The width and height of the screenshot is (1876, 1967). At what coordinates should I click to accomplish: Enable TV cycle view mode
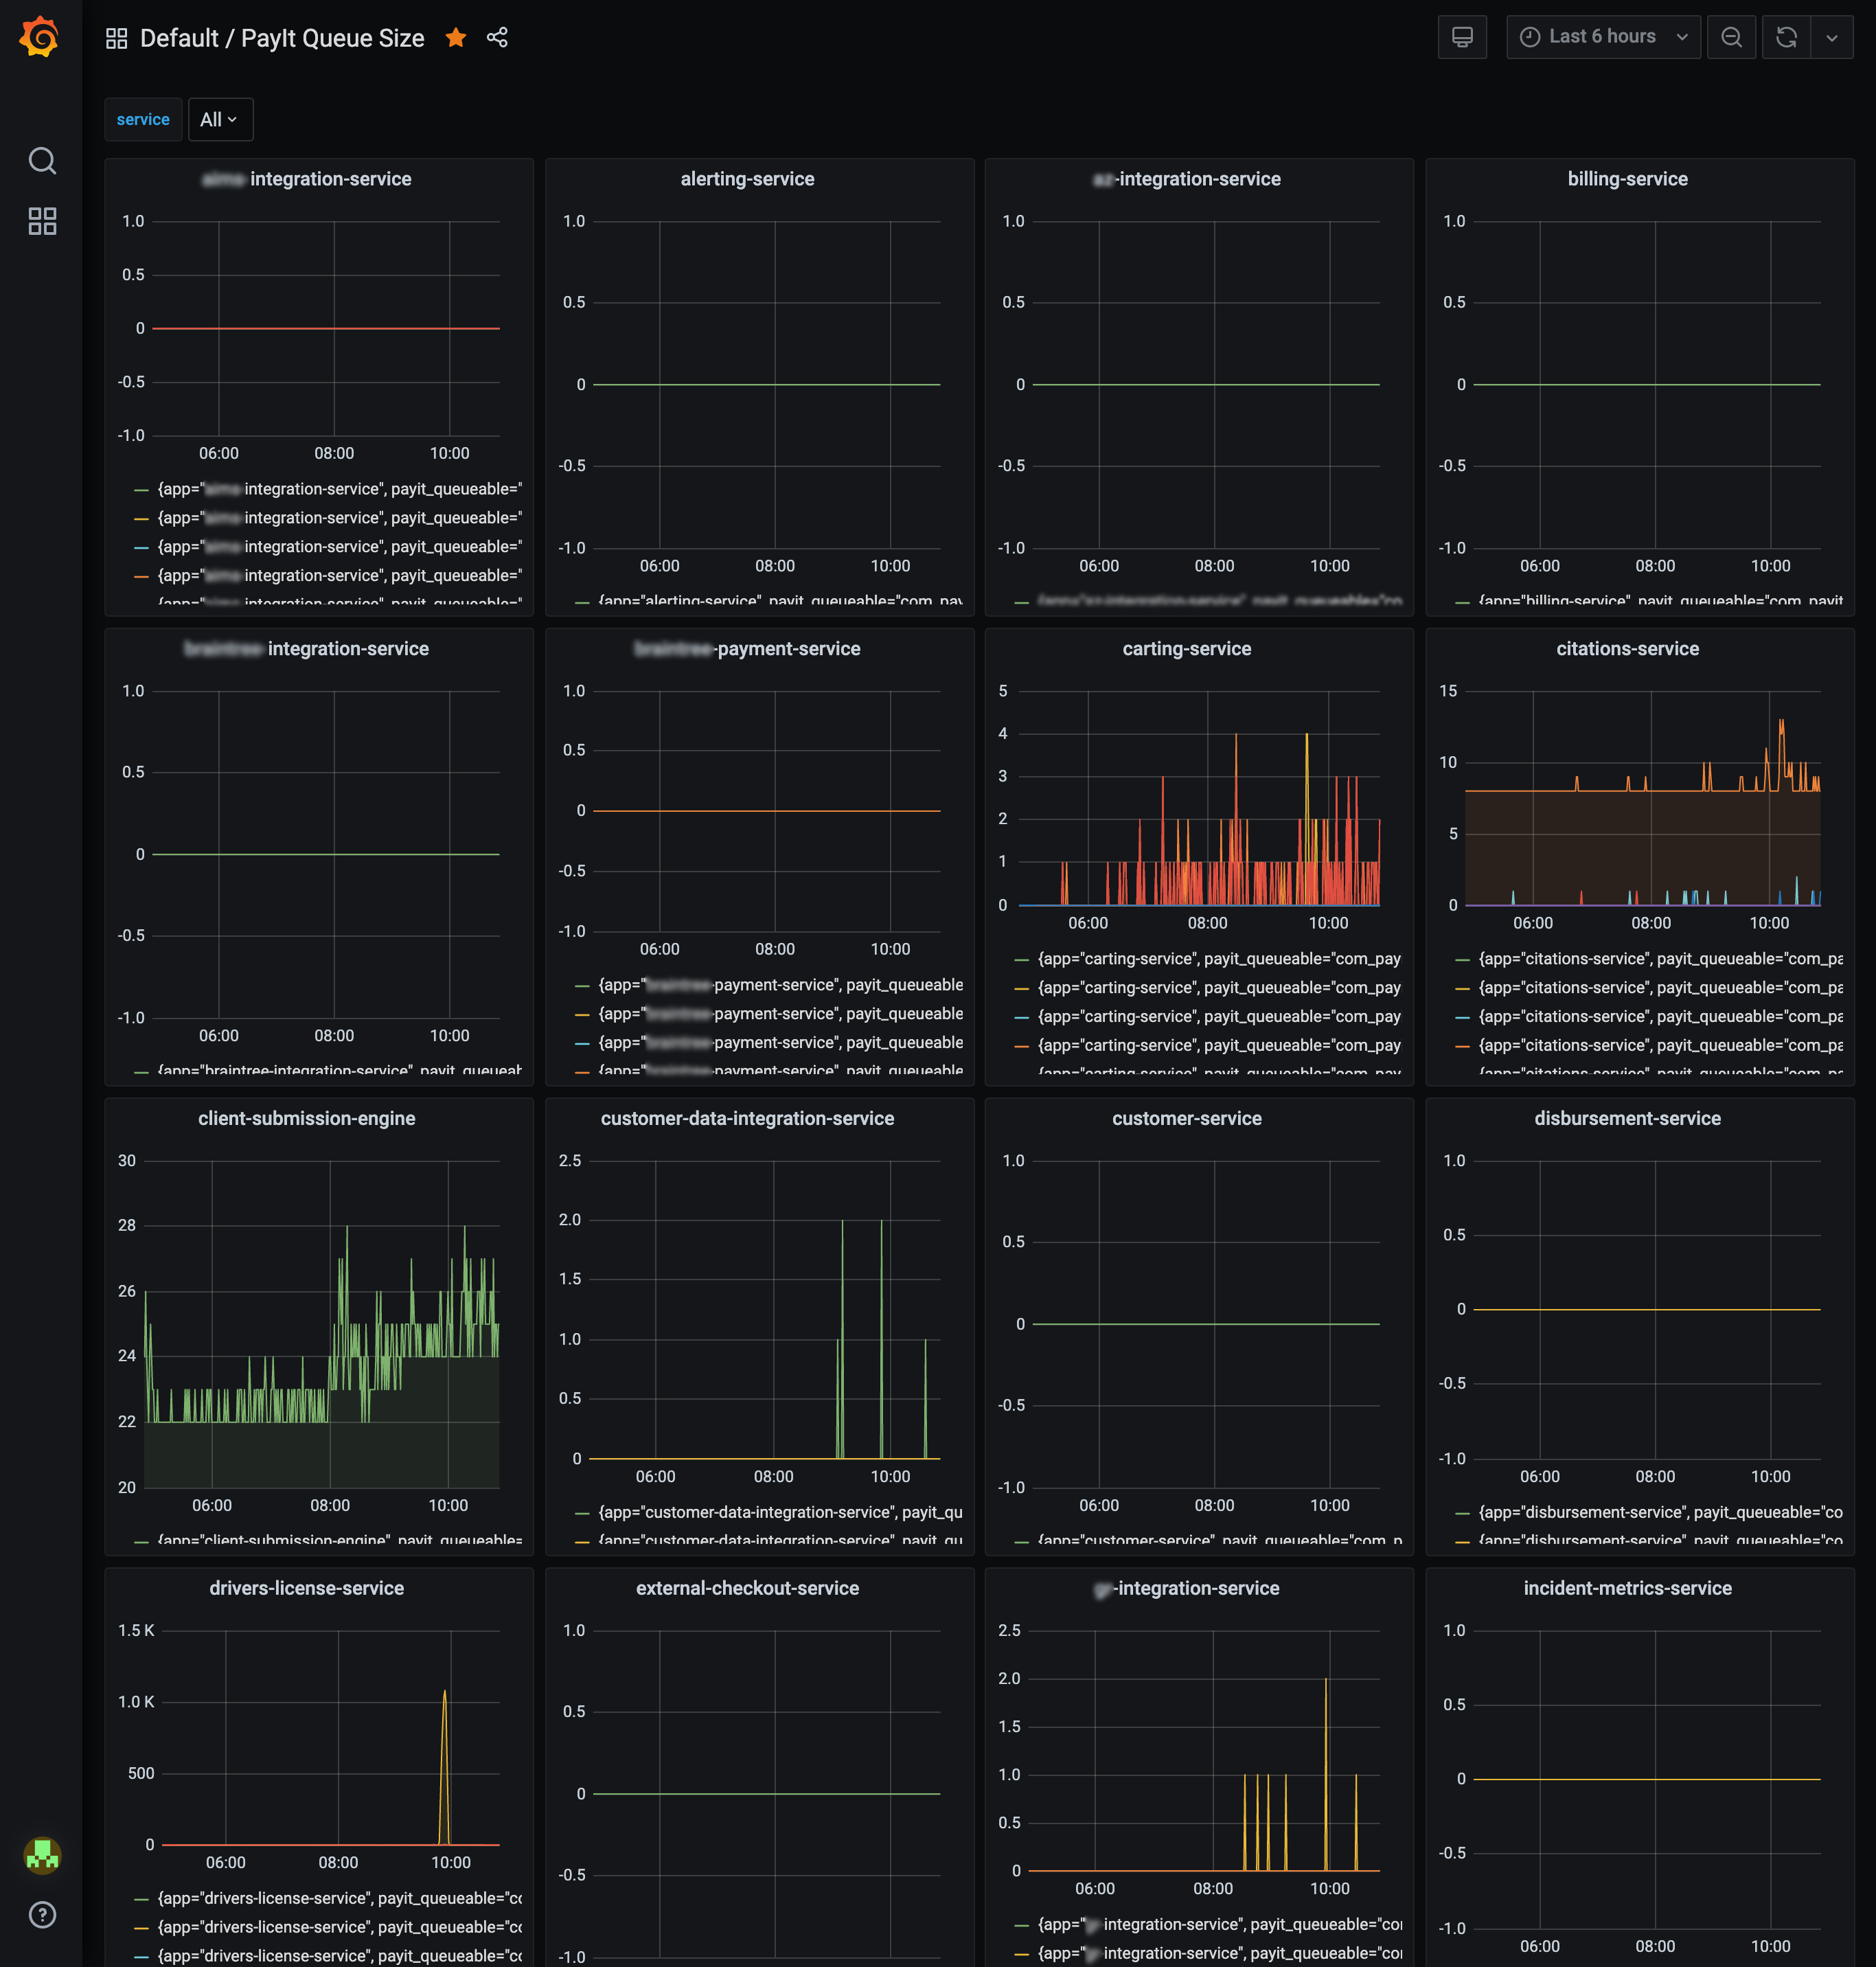pyautogui.click(x=1462, y=36)
